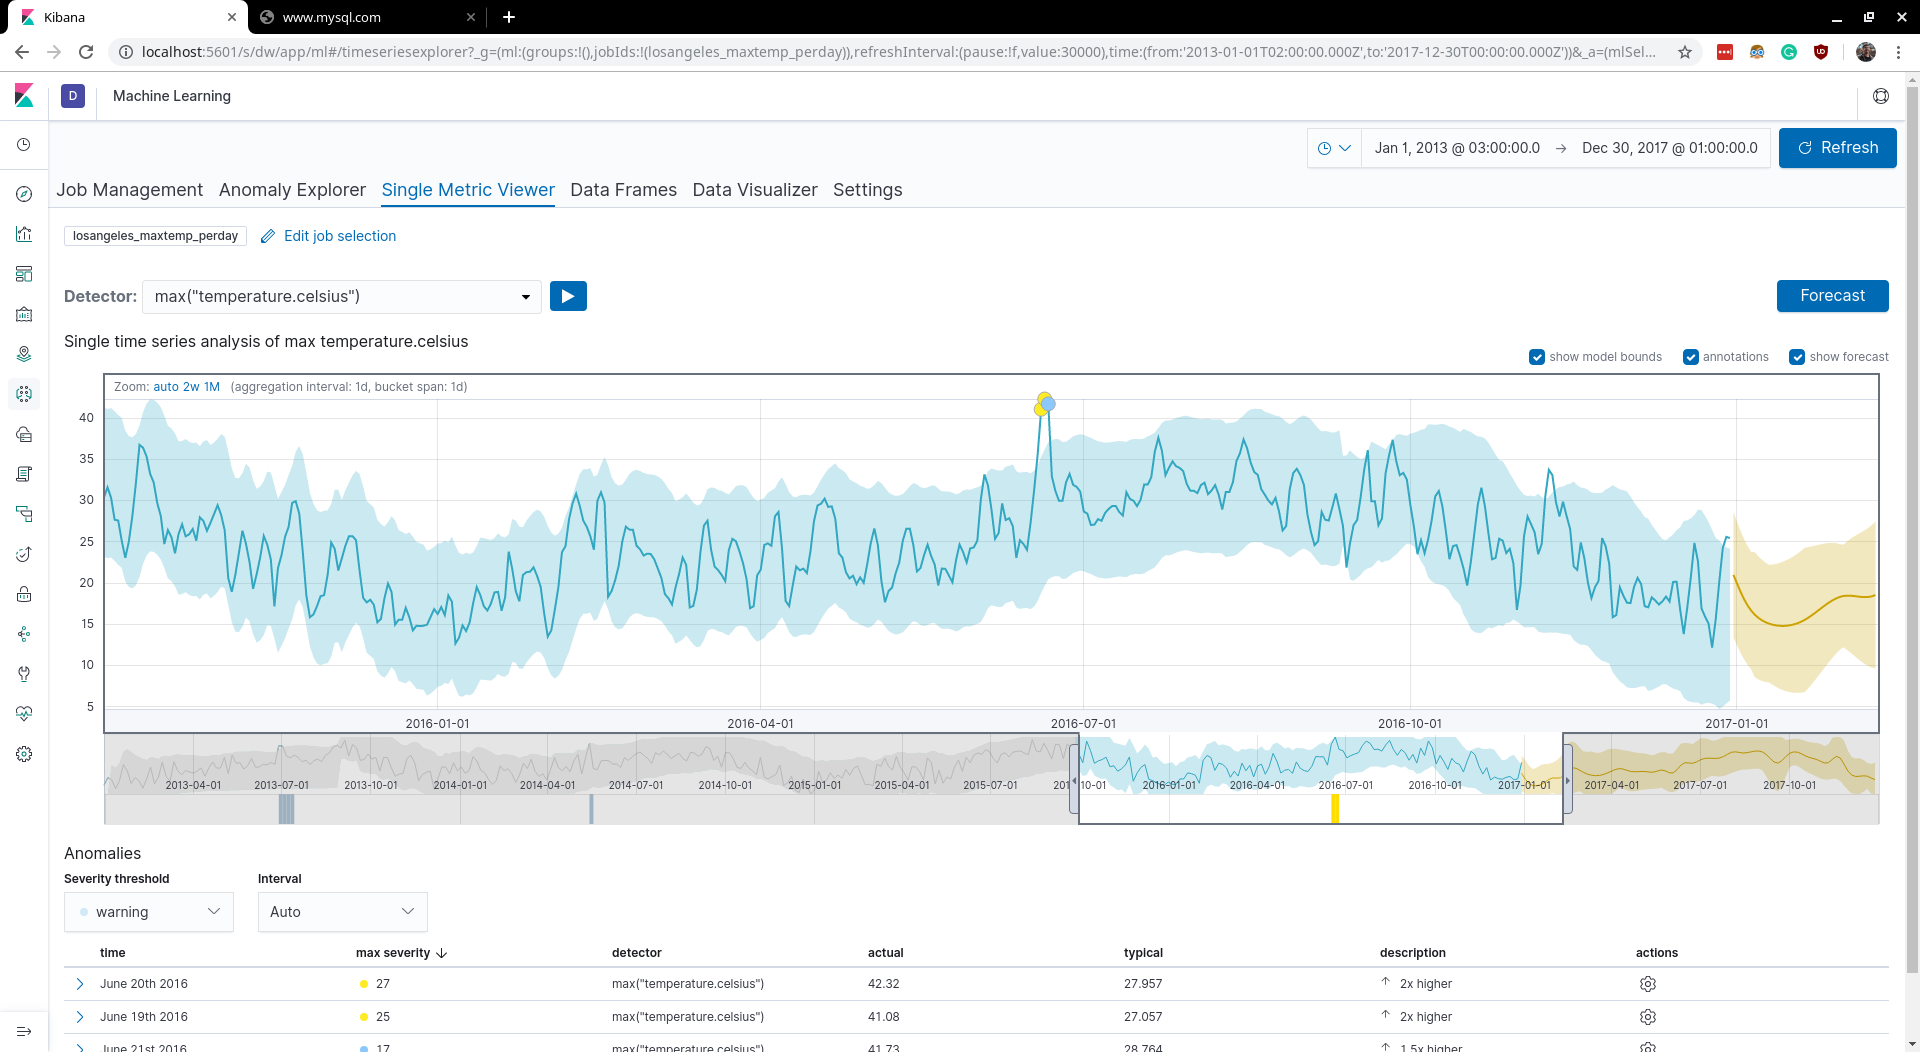The height and width of the screenshot is (1052, 1920).
Task: Open the Severity threshold dropdown
Action: (x=149, y=912)
